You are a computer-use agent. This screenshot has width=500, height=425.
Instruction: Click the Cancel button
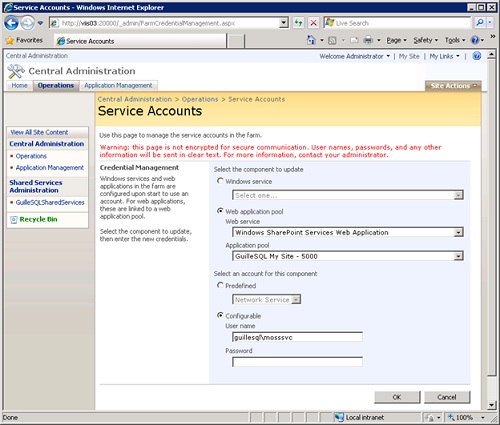click(x=447, y=397)
